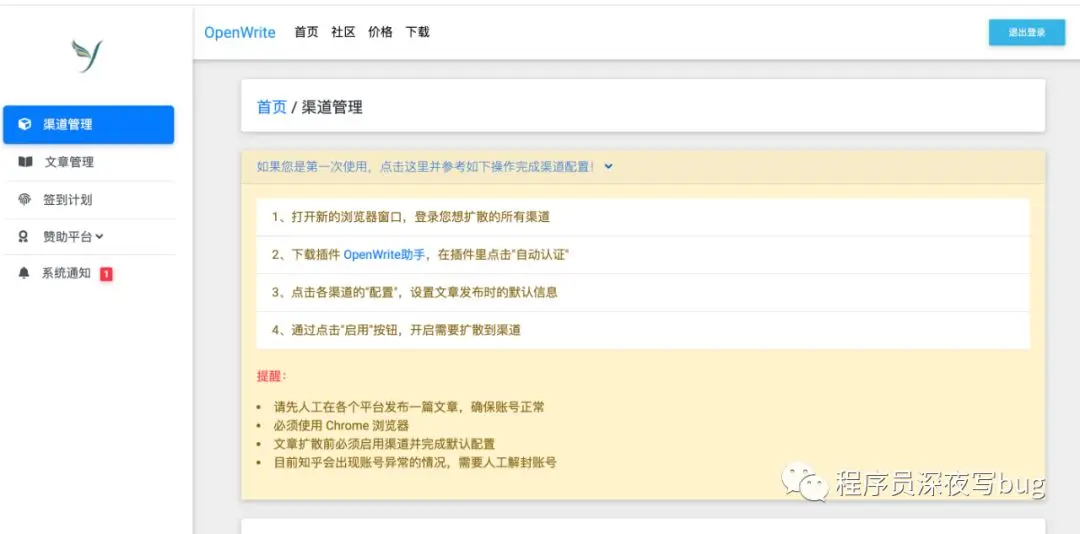
Task: Click the cube icon beside 渠道管理
Action: [25, 125]
